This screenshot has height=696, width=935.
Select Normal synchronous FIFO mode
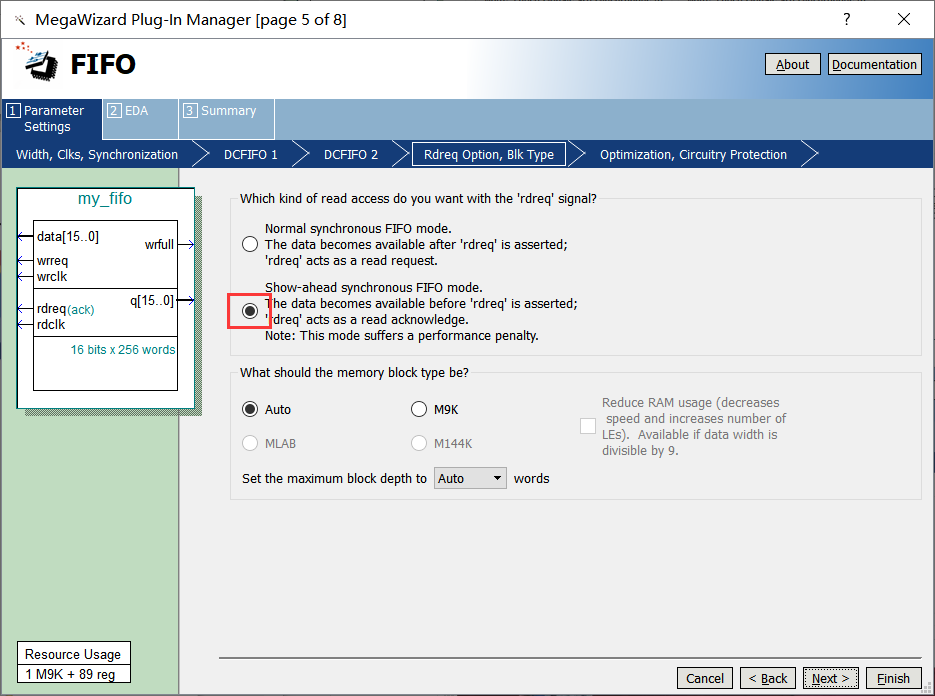pyautogui.click(x=250, y=244)
